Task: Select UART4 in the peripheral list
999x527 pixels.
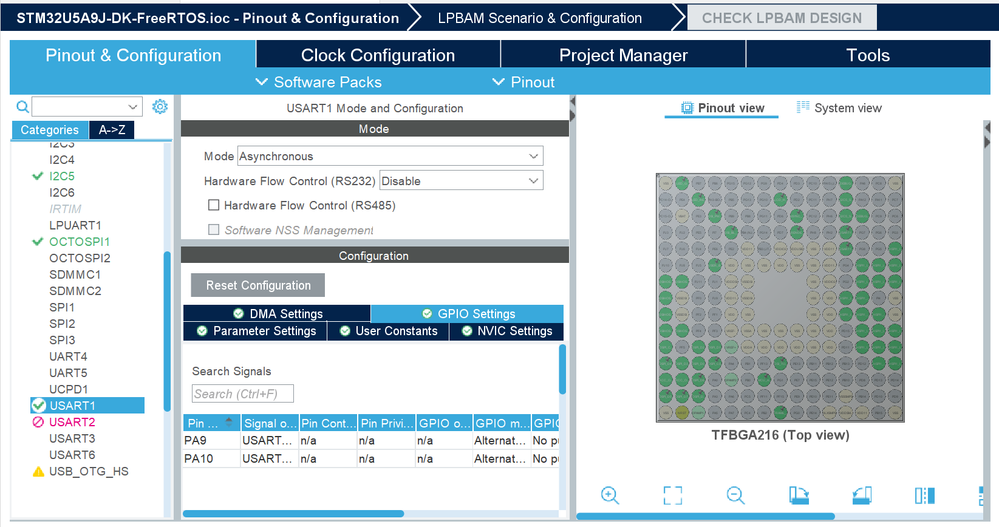Action: click(x=68, y=356)
